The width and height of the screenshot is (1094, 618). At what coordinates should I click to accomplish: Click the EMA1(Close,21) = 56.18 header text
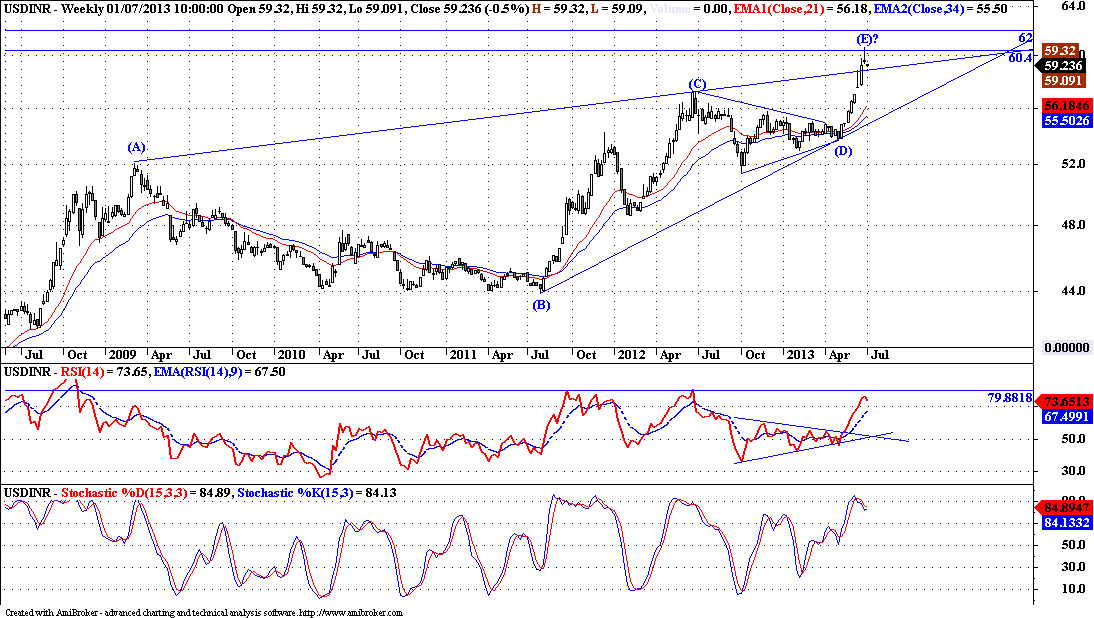click(x=802, y=8)
